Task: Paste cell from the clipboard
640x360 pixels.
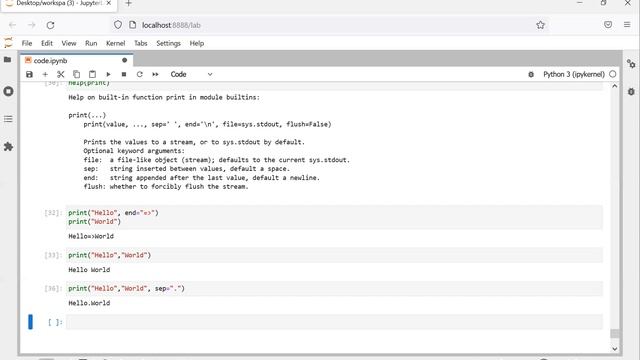Action: (x=92, y=74)
